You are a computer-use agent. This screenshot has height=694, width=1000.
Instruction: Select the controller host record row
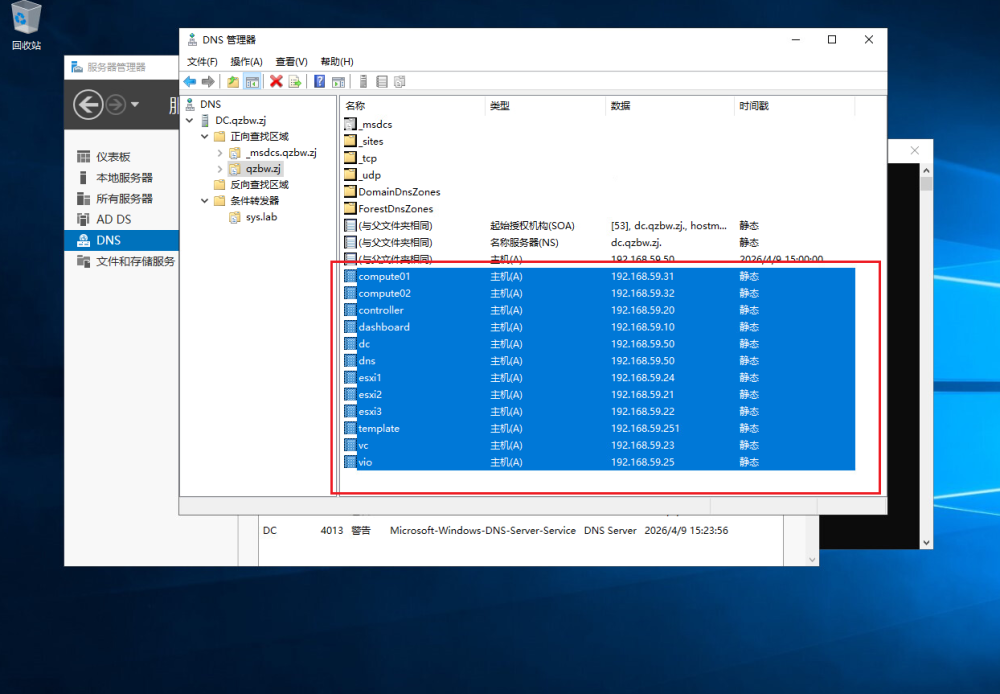pos(381,310)
